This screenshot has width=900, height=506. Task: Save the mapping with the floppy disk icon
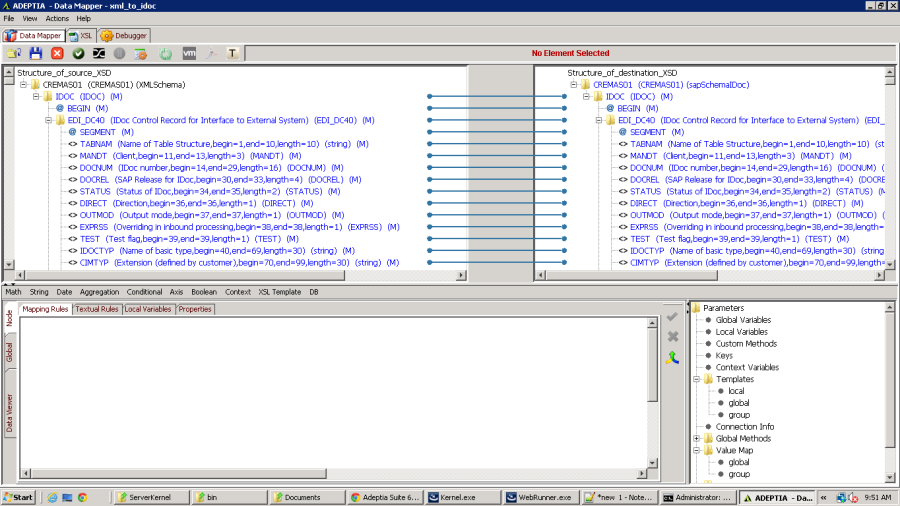pos(36,53)
